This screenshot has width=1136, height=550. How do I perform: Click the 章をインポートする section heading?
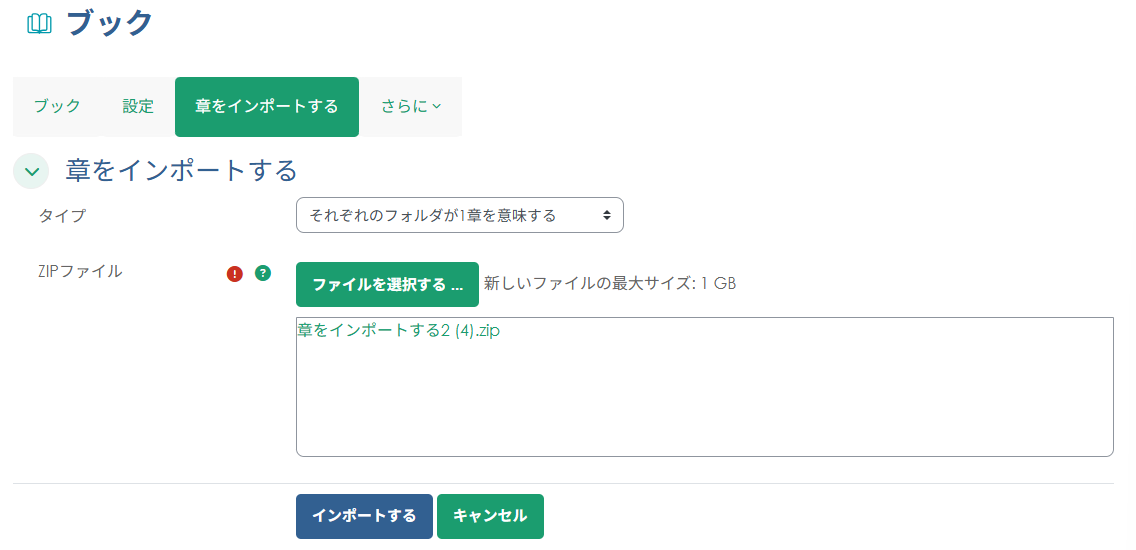tap(181, 171)
